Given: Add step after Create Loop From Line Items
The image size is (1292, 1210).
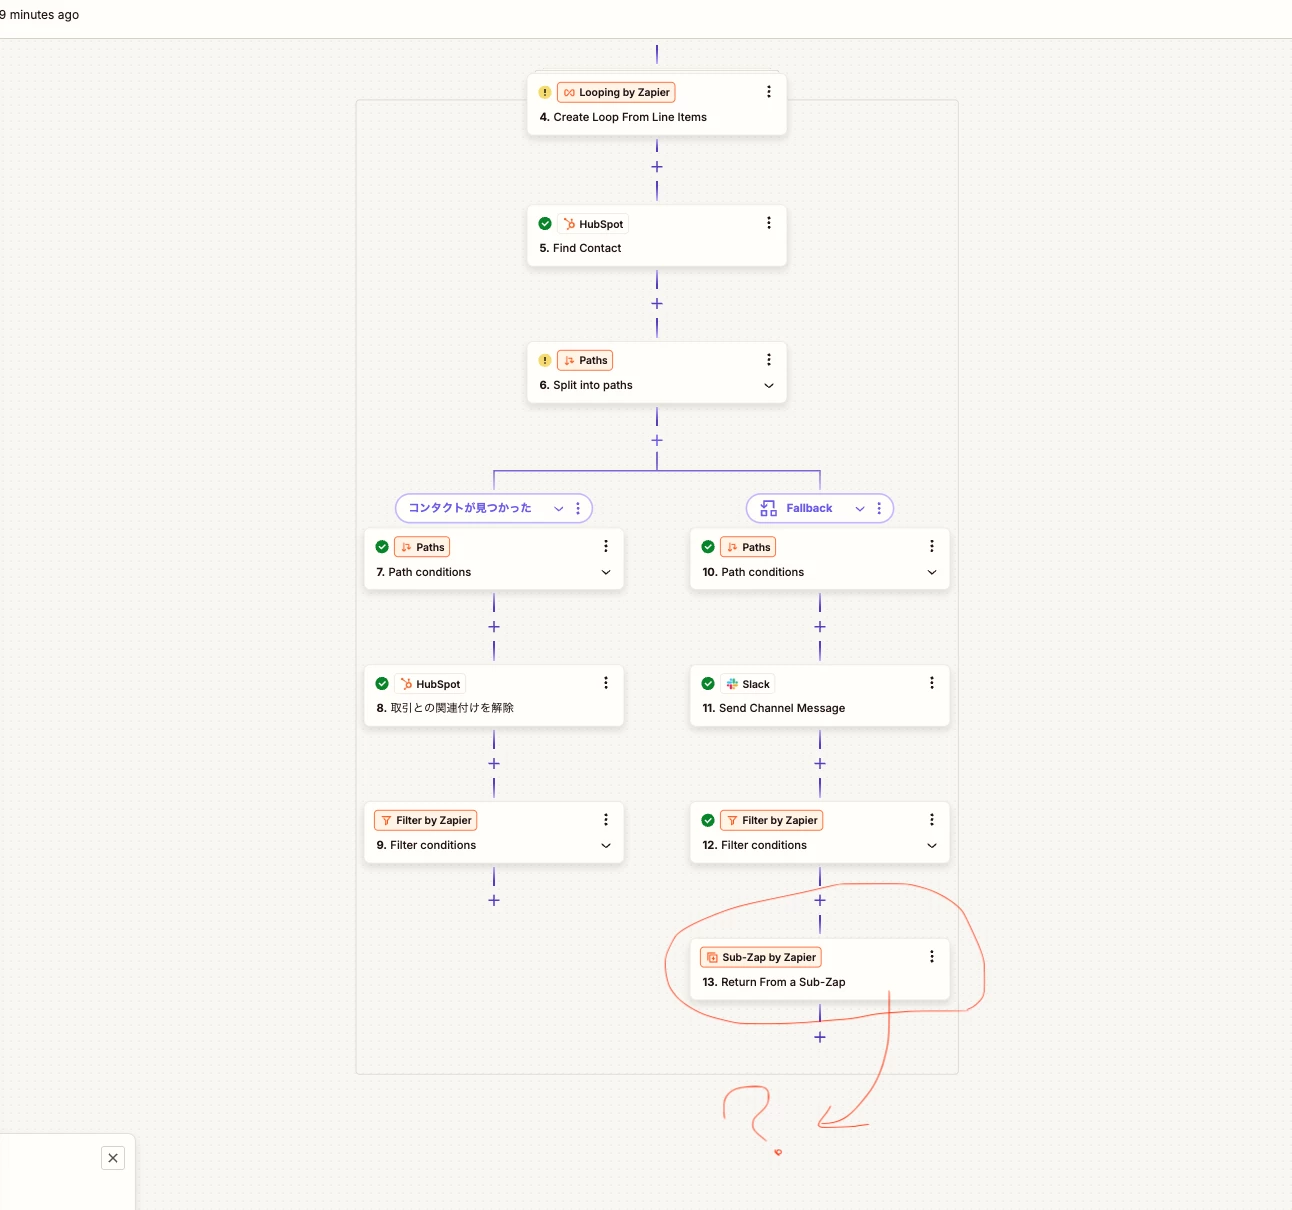Looking at the screenshot, I should 657,167.
